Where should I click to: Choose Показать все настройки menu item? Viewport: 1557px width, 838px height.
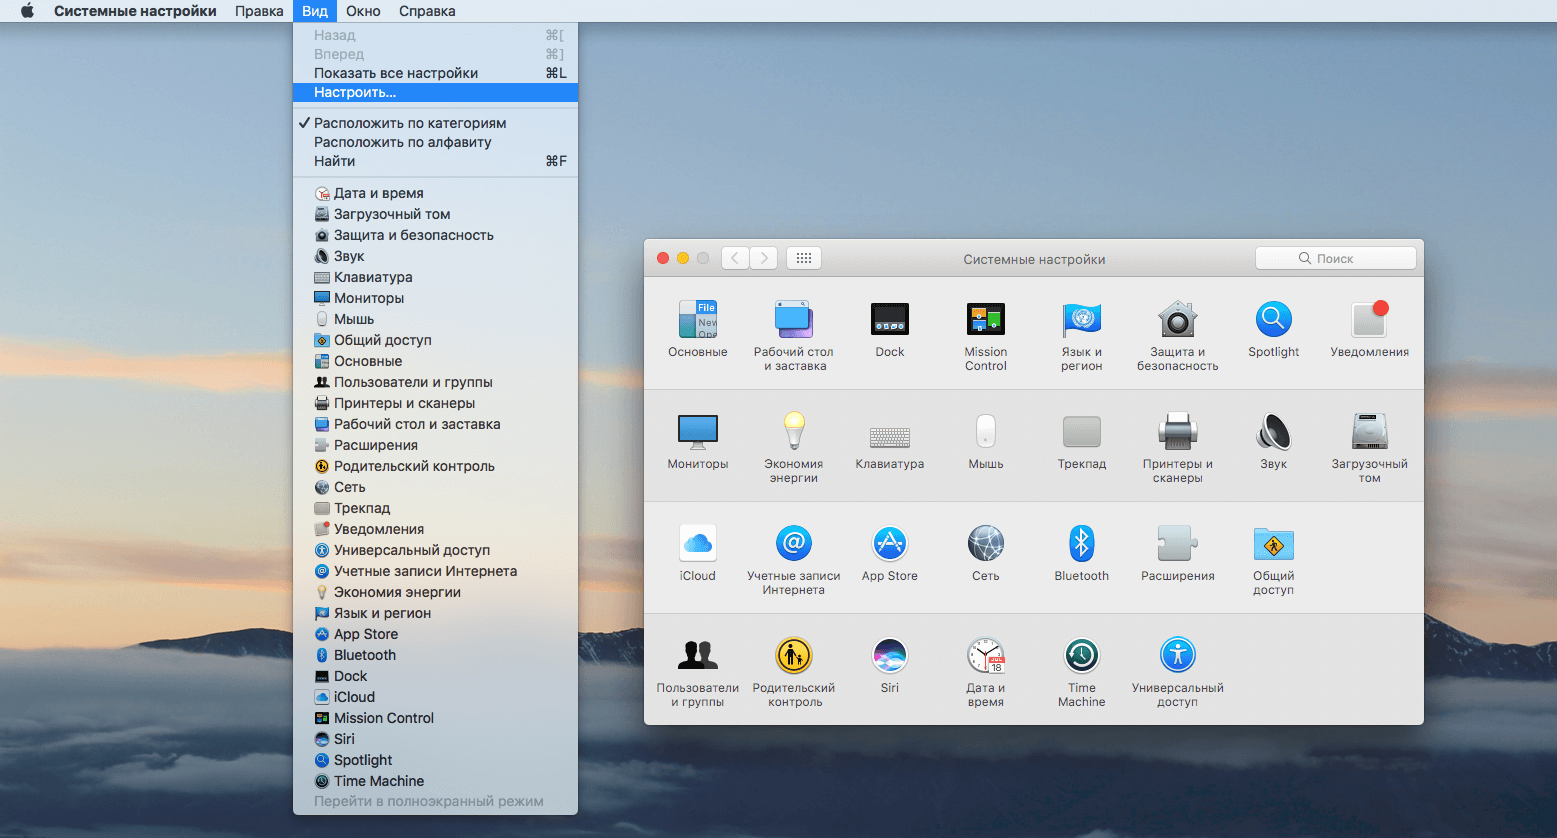[435, 73]
